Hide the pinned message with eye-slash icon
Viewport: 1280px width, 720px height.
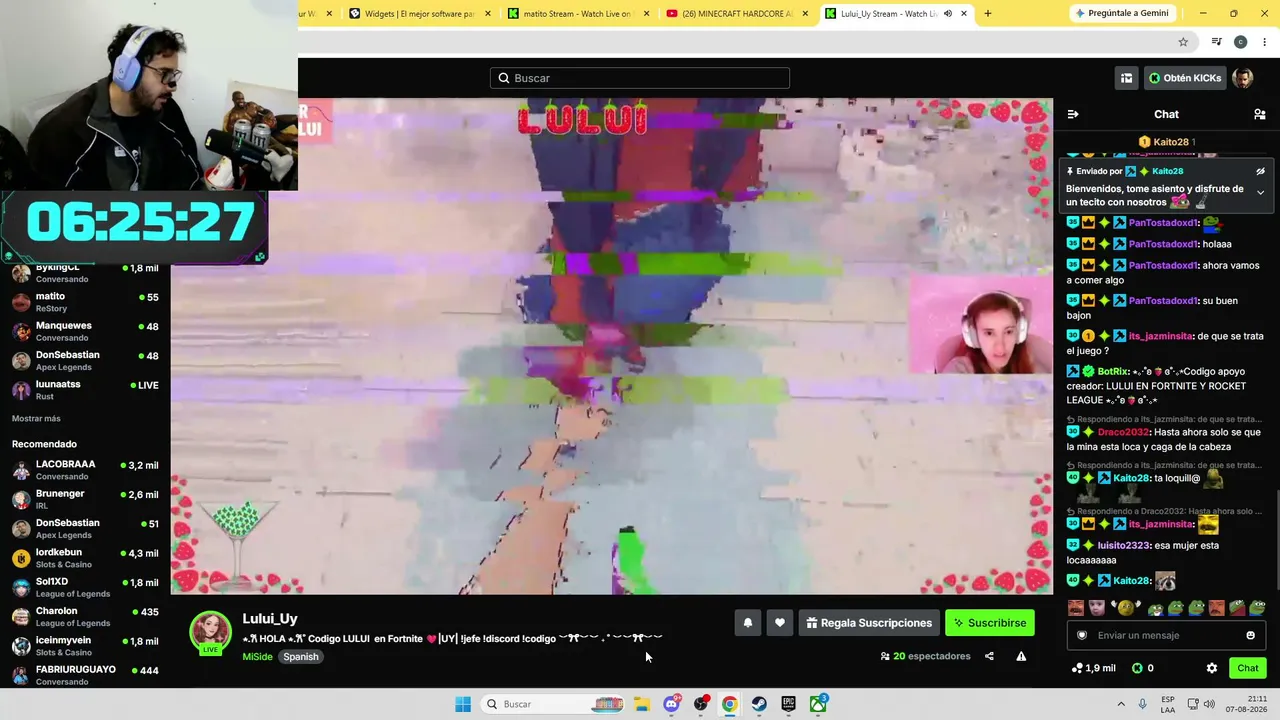pos(1260,171)
